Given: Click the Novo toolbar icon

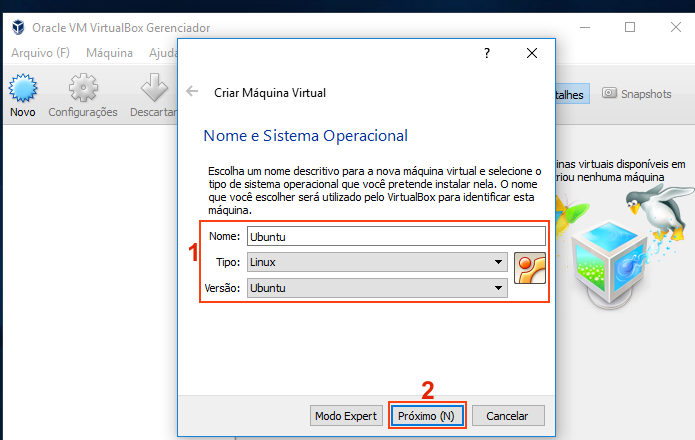Looking at the screenshot, I should 23,89.
